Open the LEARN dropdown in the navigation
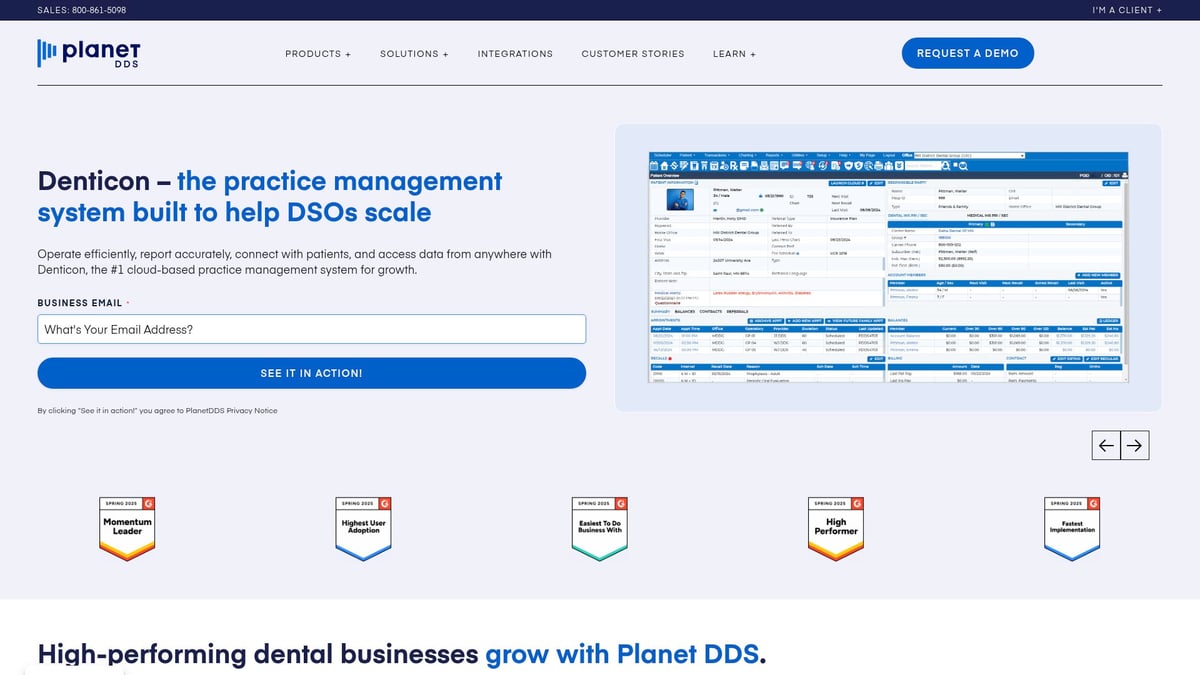 click(x=734, y=54)
